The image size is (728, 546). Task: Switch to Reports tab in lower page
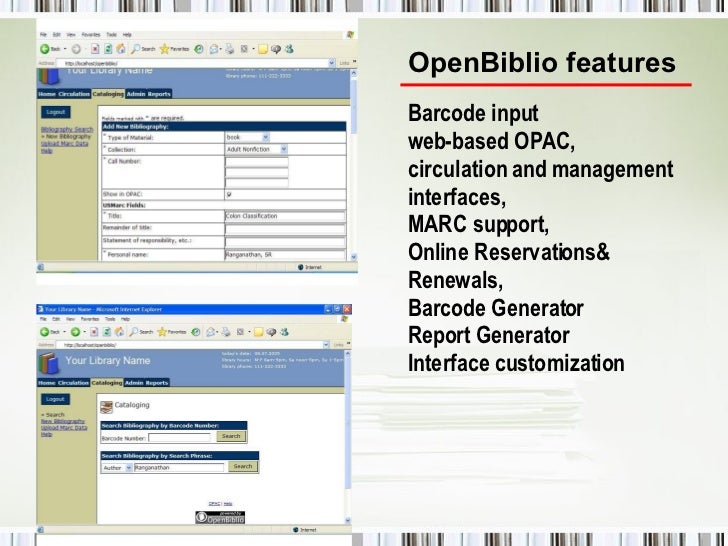click(x=157, y=383)
